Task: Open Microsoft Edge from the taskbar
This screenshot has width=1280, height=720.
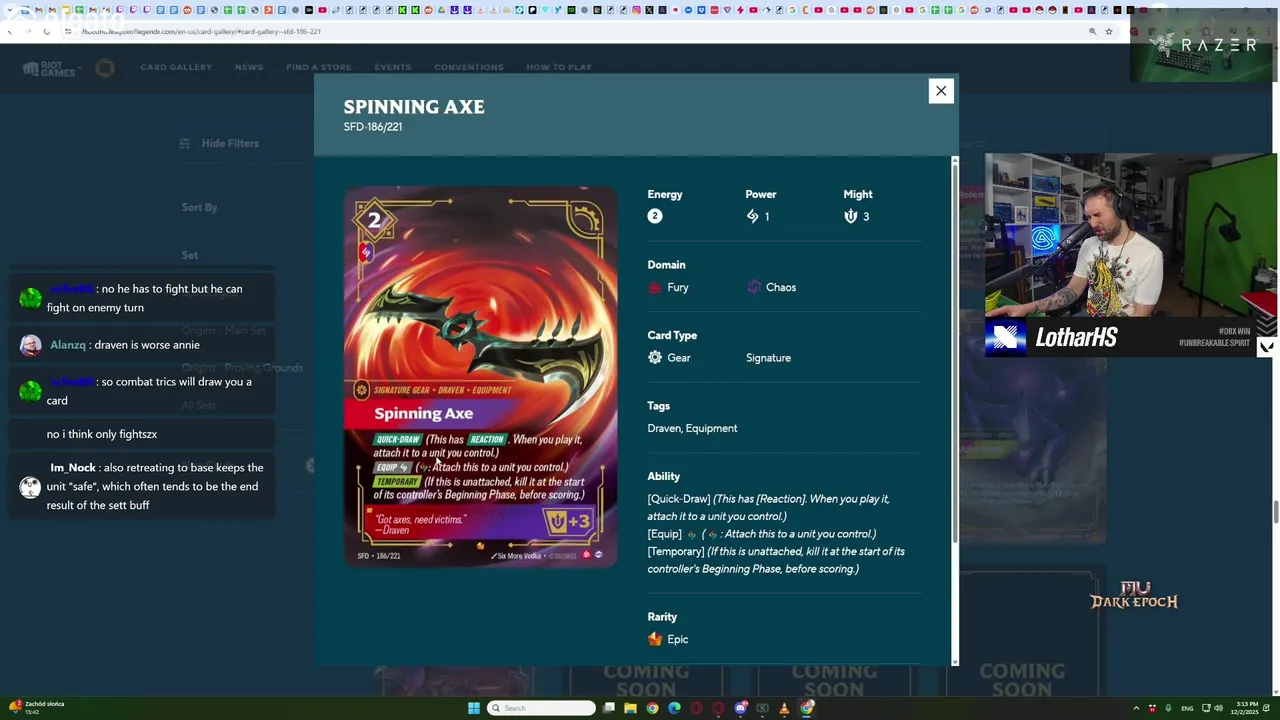Action: pyautogui.click(x=674, y=708)
